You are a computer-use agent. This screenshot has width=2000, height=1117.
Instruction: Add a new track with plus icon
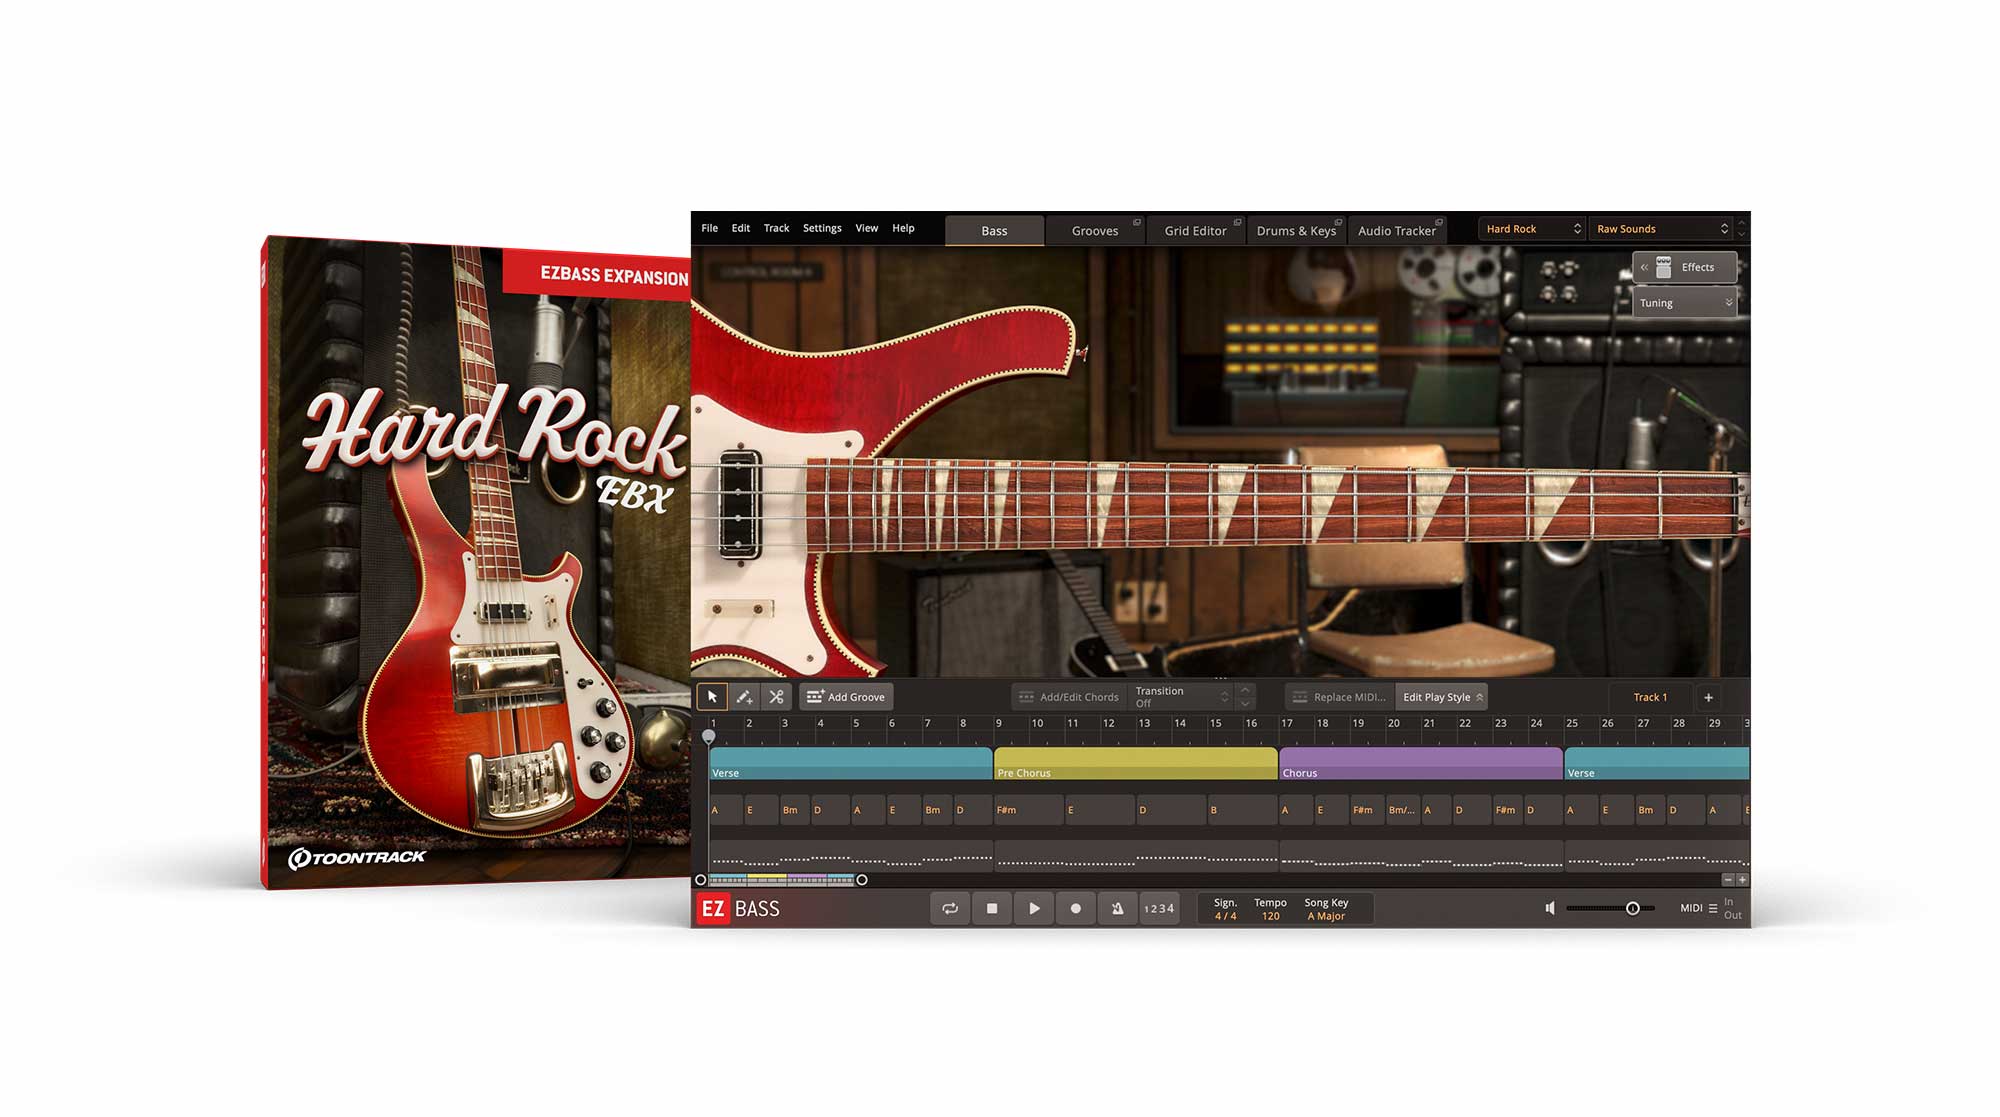coord(1708,697)
